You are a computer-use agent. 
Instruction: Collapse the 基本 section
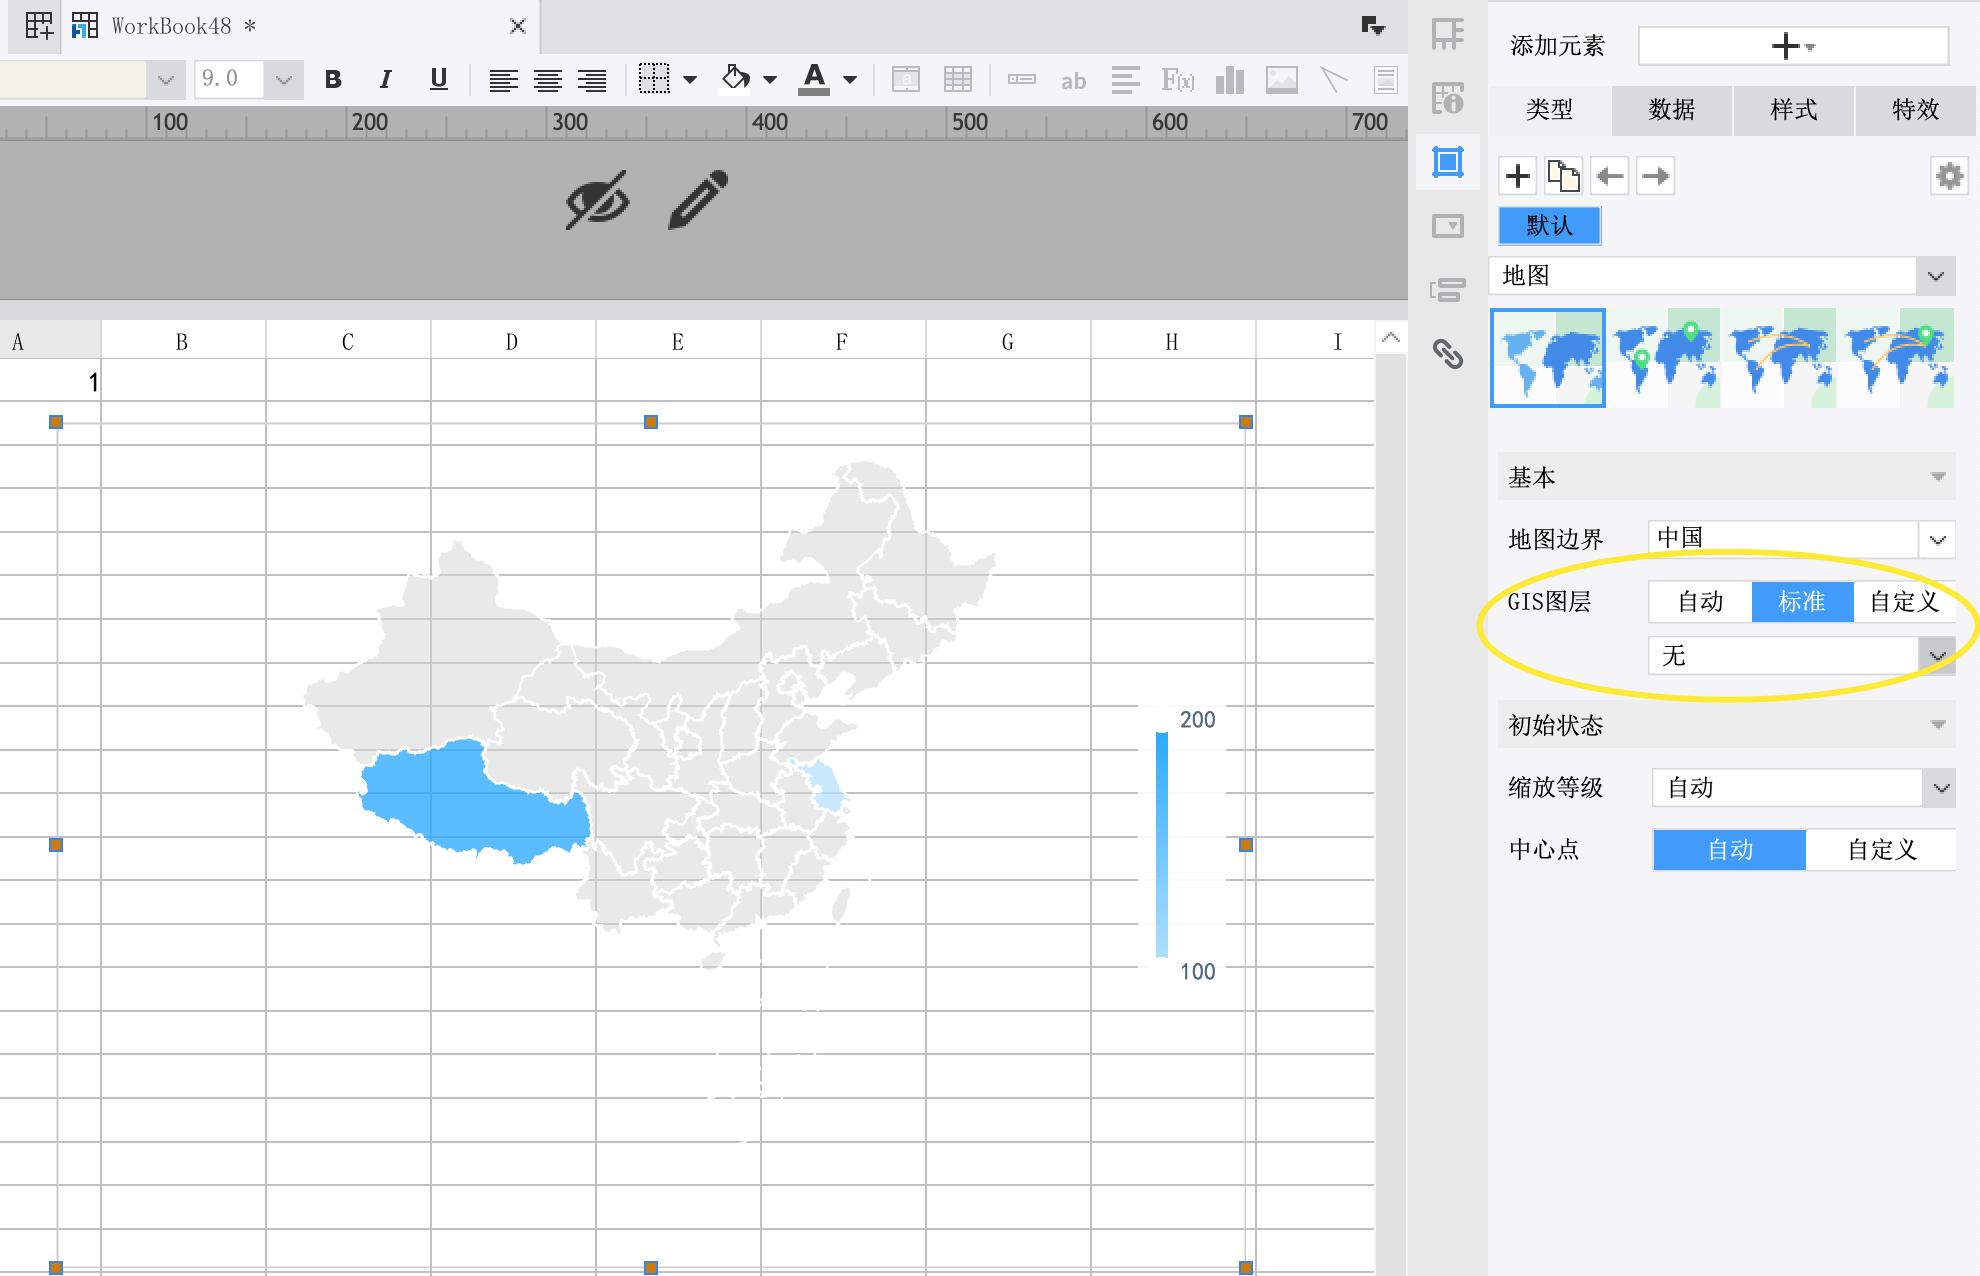pyautogui.click(x=1726, y=477)
